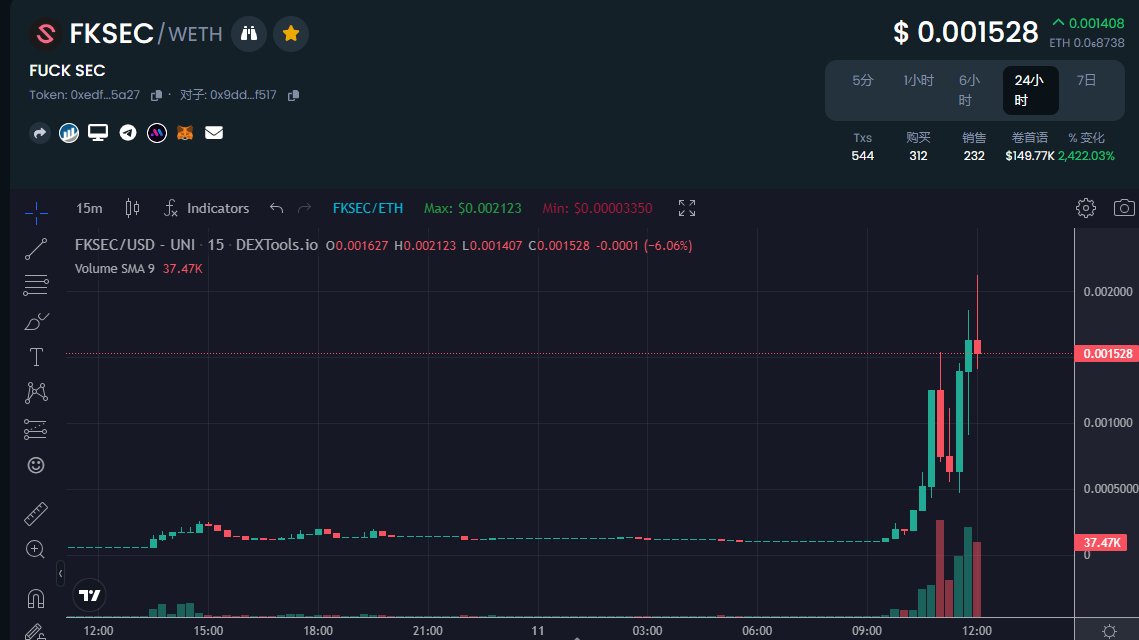The width and height of the screenshot is (1139, 640).
Task: Click the pencil lock drawing tool
Action: pos(36,631)
